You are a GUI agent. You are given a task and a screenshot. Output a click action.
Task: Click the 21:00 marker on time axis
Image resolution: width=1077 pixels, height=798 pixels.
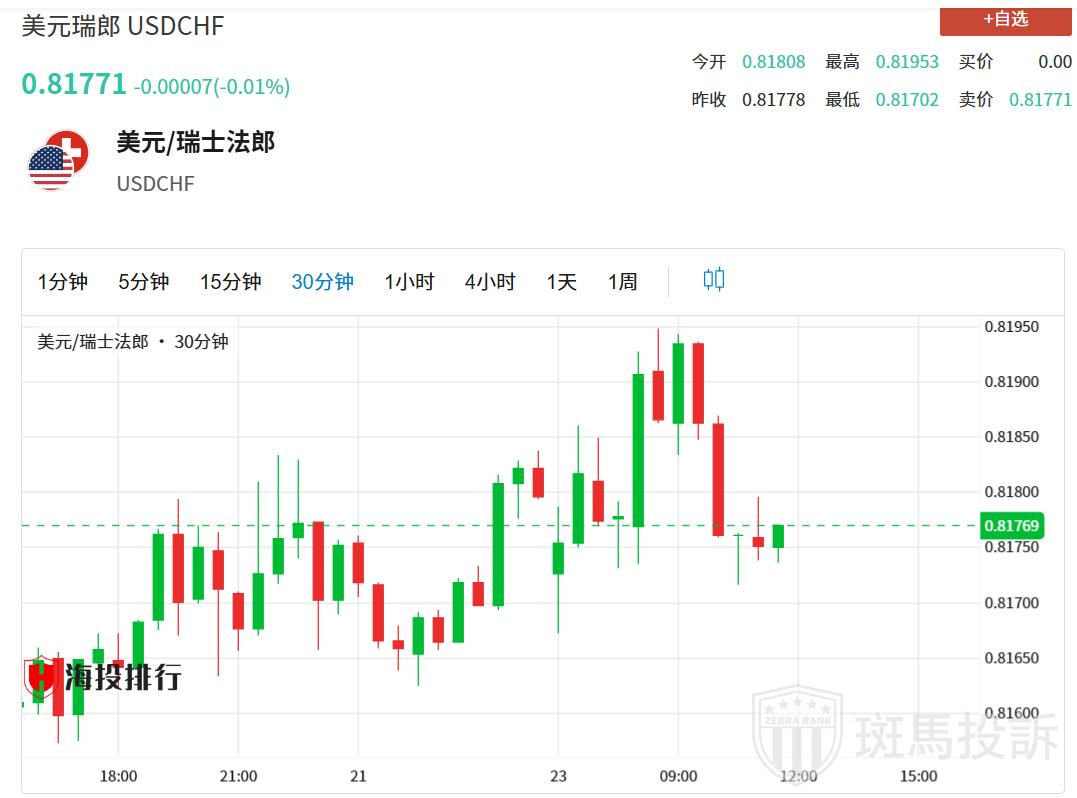(237, 776)
